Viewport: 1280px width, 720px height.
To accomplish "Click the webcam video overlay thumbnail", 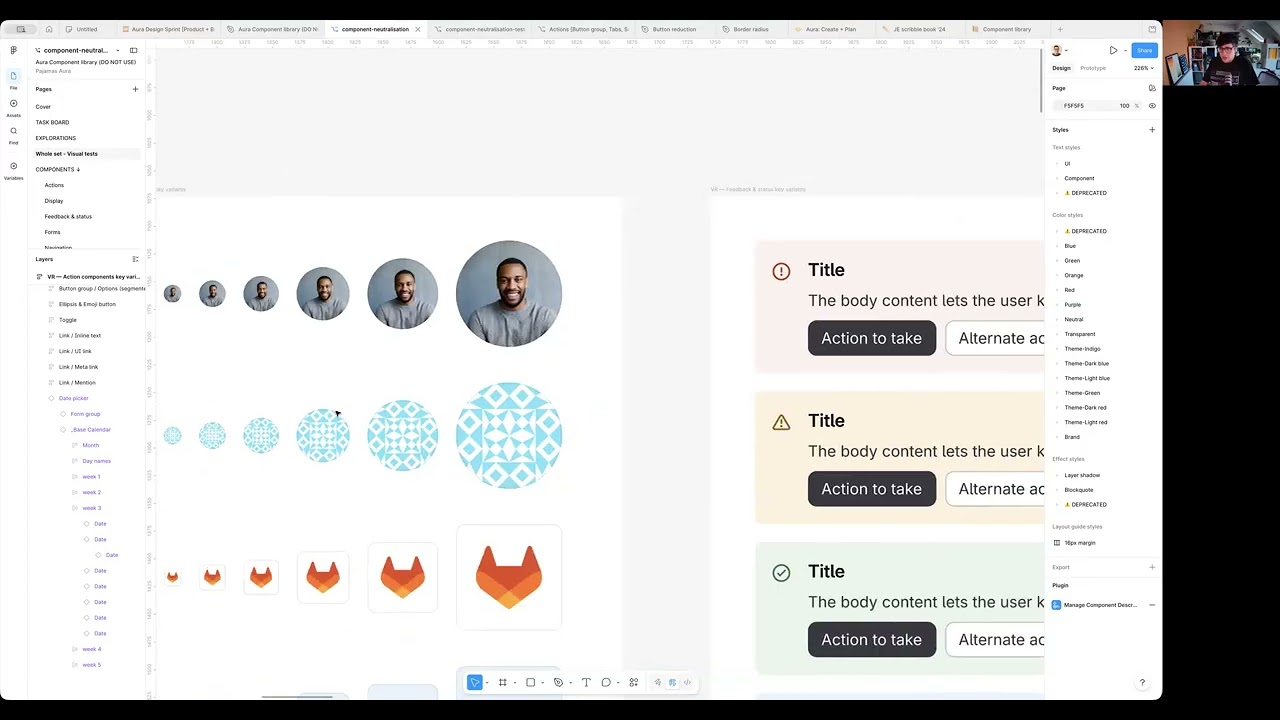I will pos(1221,53).
